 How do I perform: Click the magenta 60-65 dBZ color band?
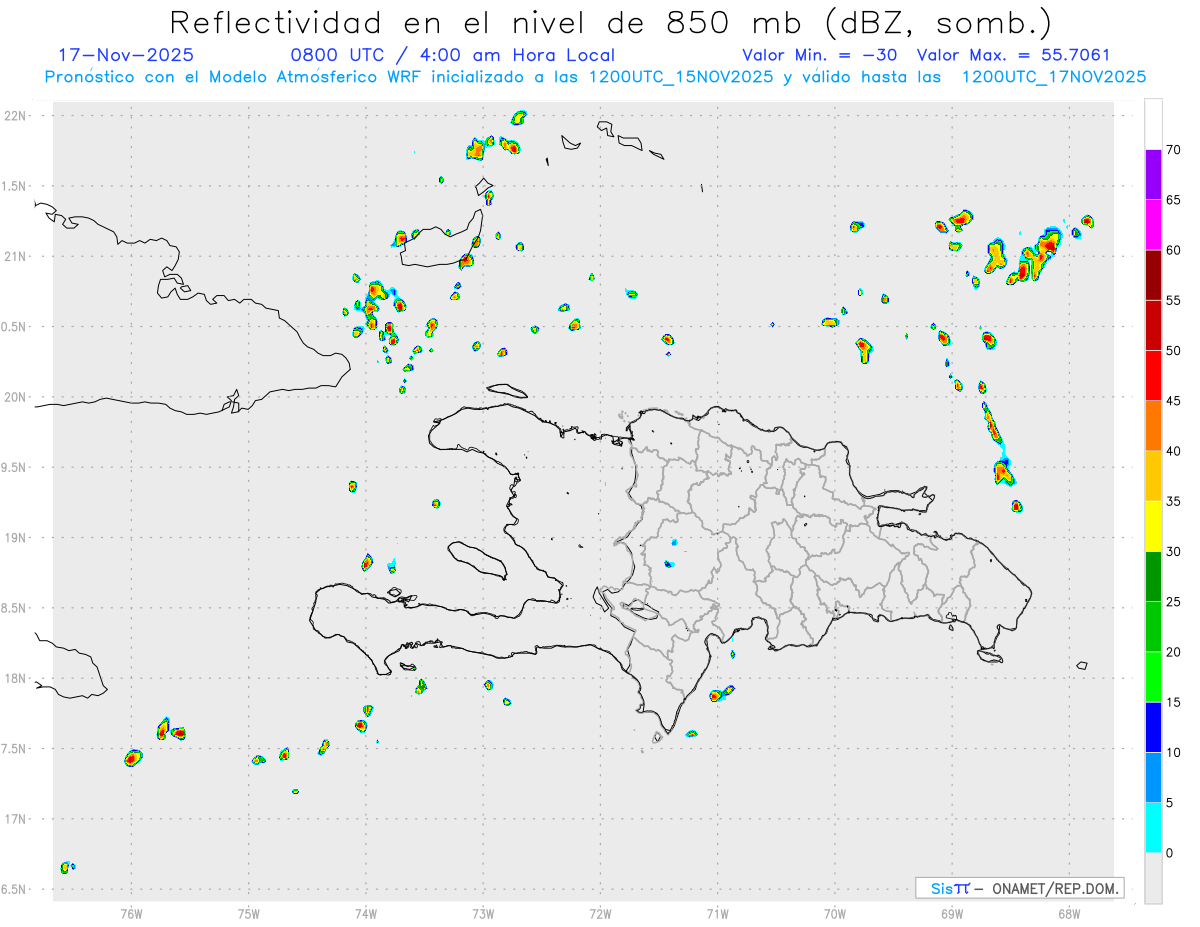(1153, 225)
